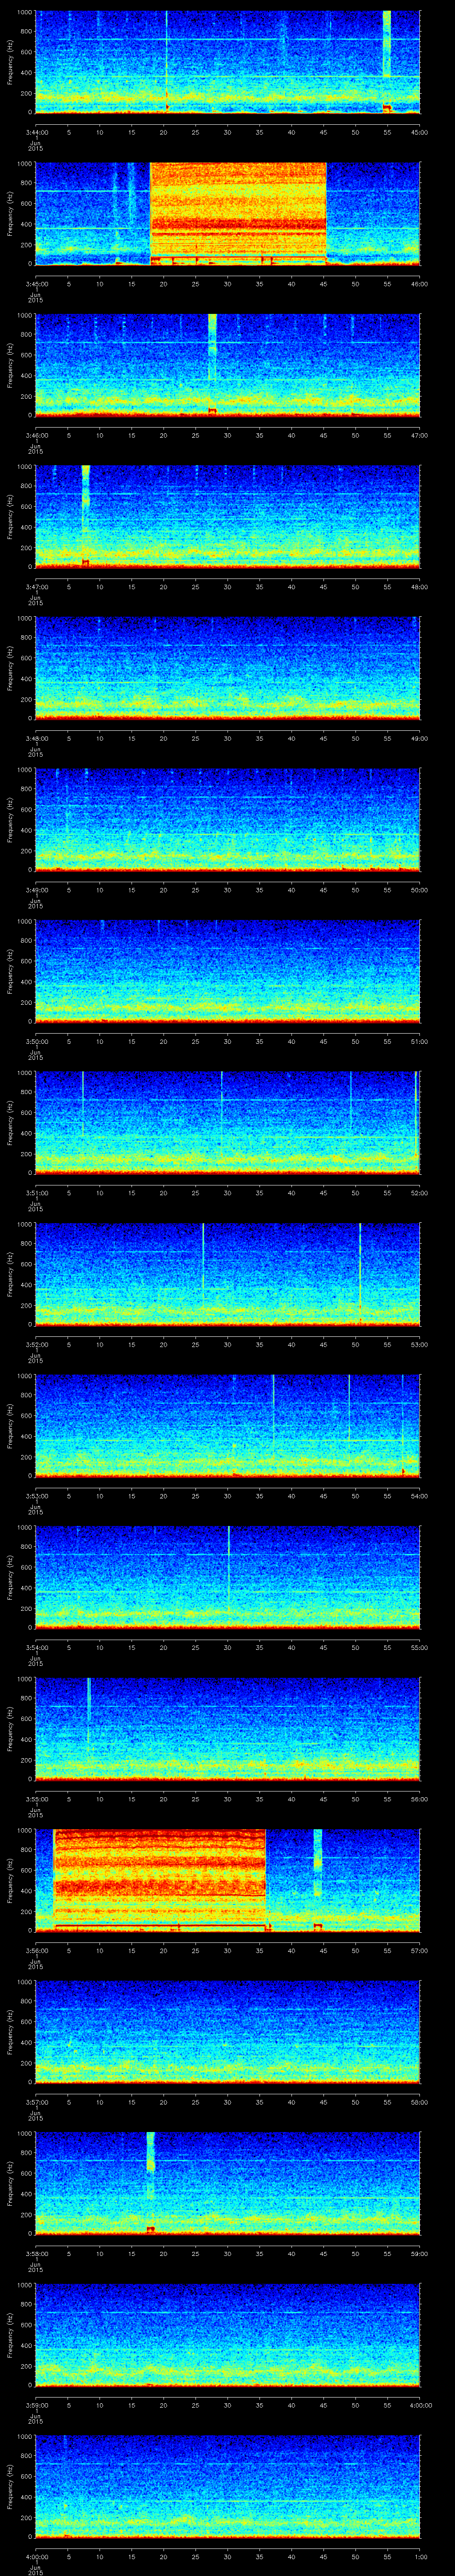The width and height of the screenshot is (455, 2576).
Task: Select the spectrogram panel starting at 3:48:00
Action: 228,669
